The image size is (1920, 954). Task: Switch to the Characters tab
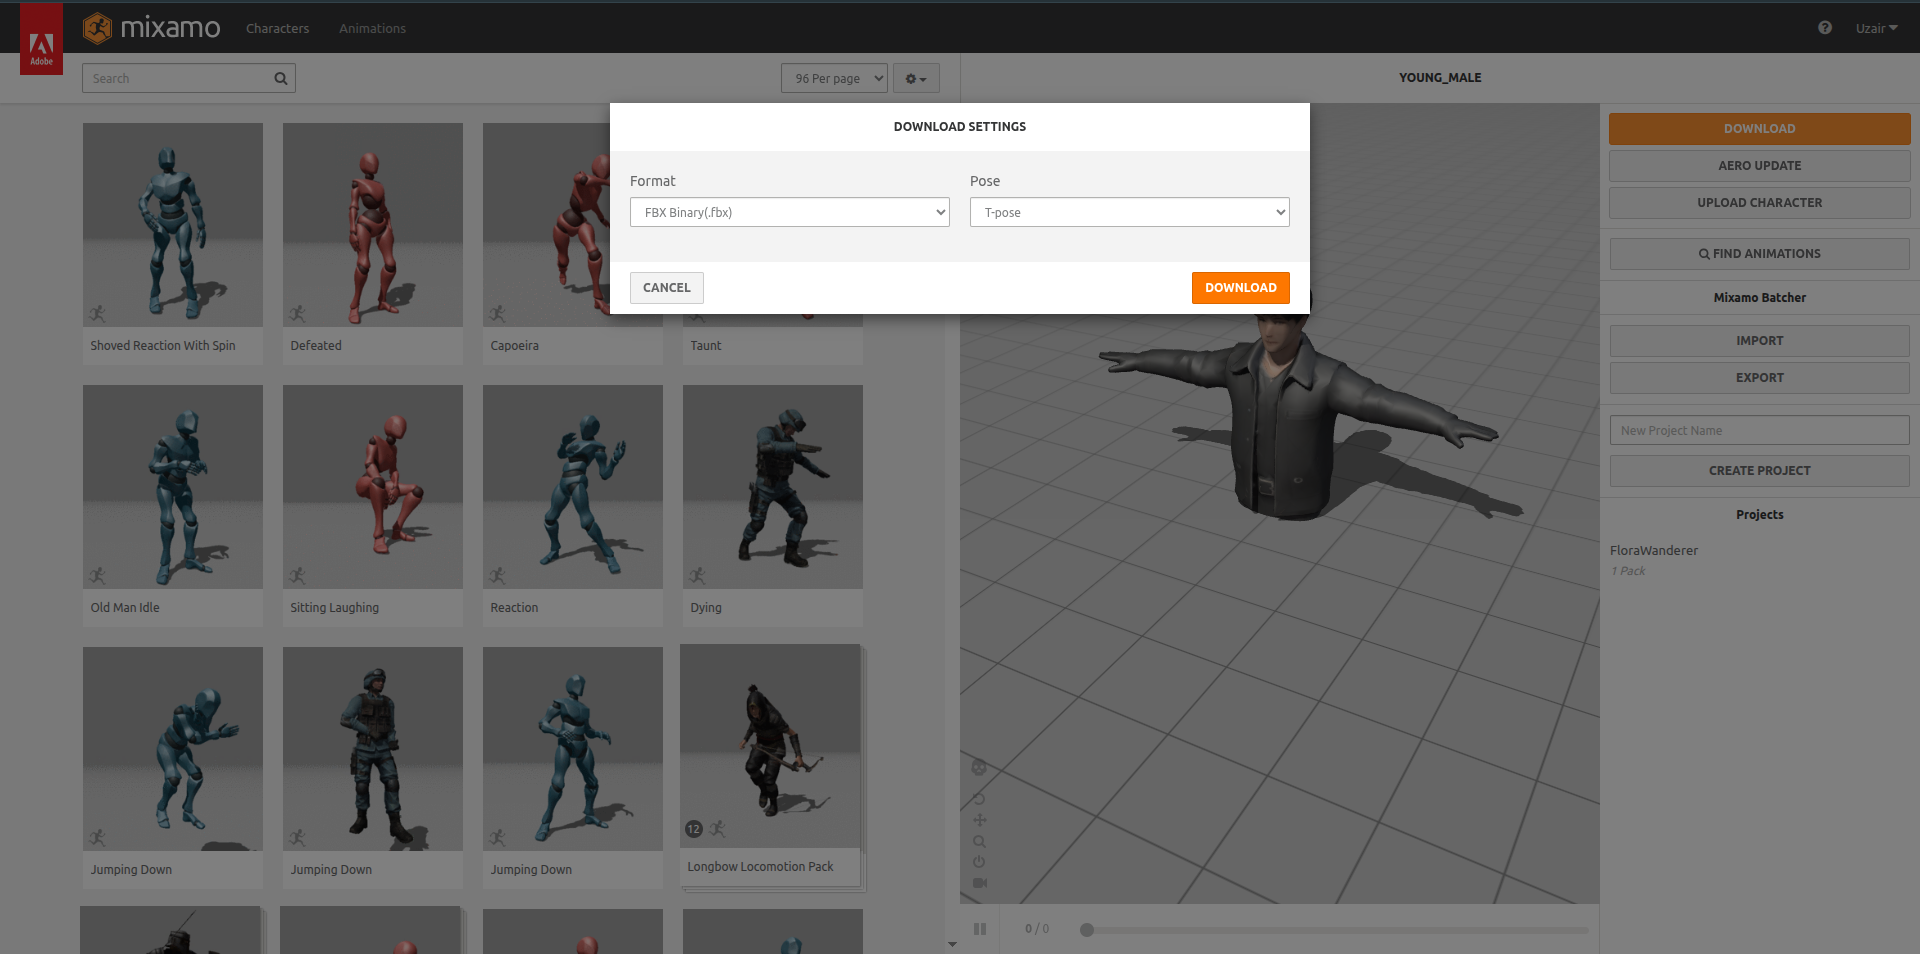tap(277, 28)
